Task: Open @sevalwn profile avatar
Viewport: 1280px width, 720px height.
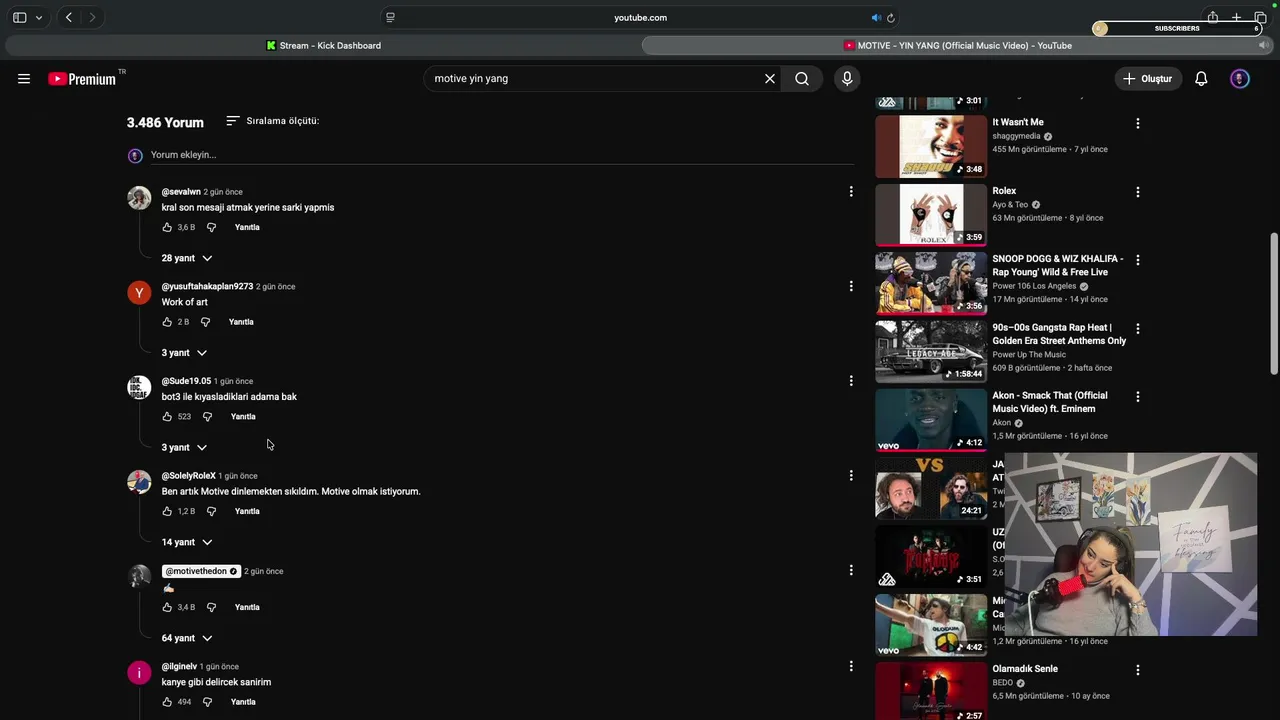Action: point(139,197)
